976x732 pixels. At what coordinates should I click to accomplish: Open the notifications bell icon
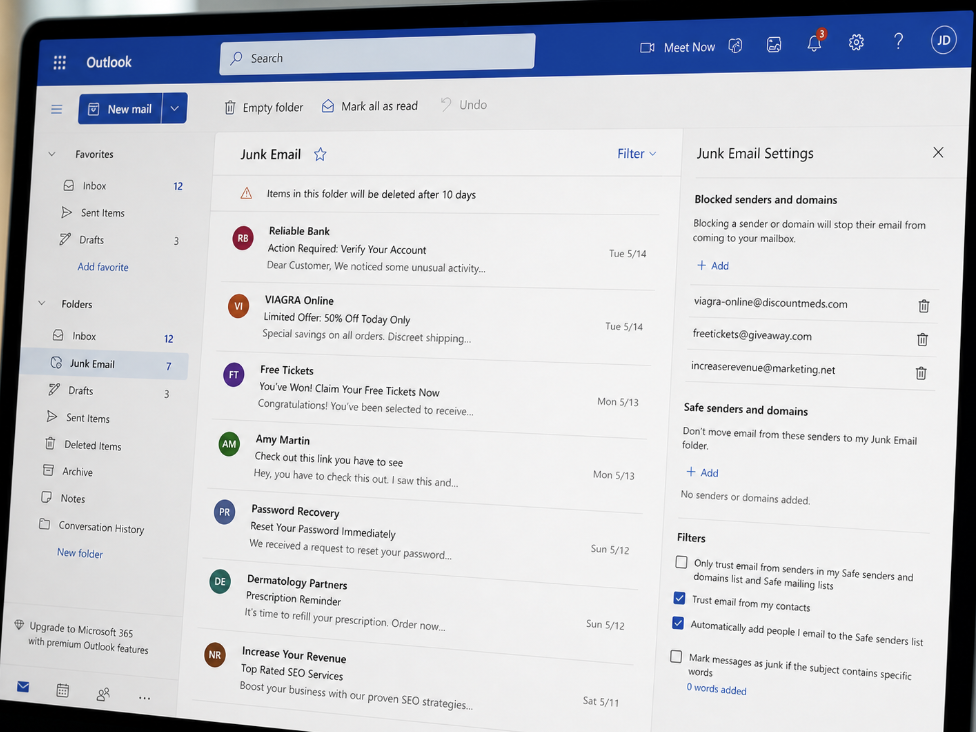click(x=814, y=43)
